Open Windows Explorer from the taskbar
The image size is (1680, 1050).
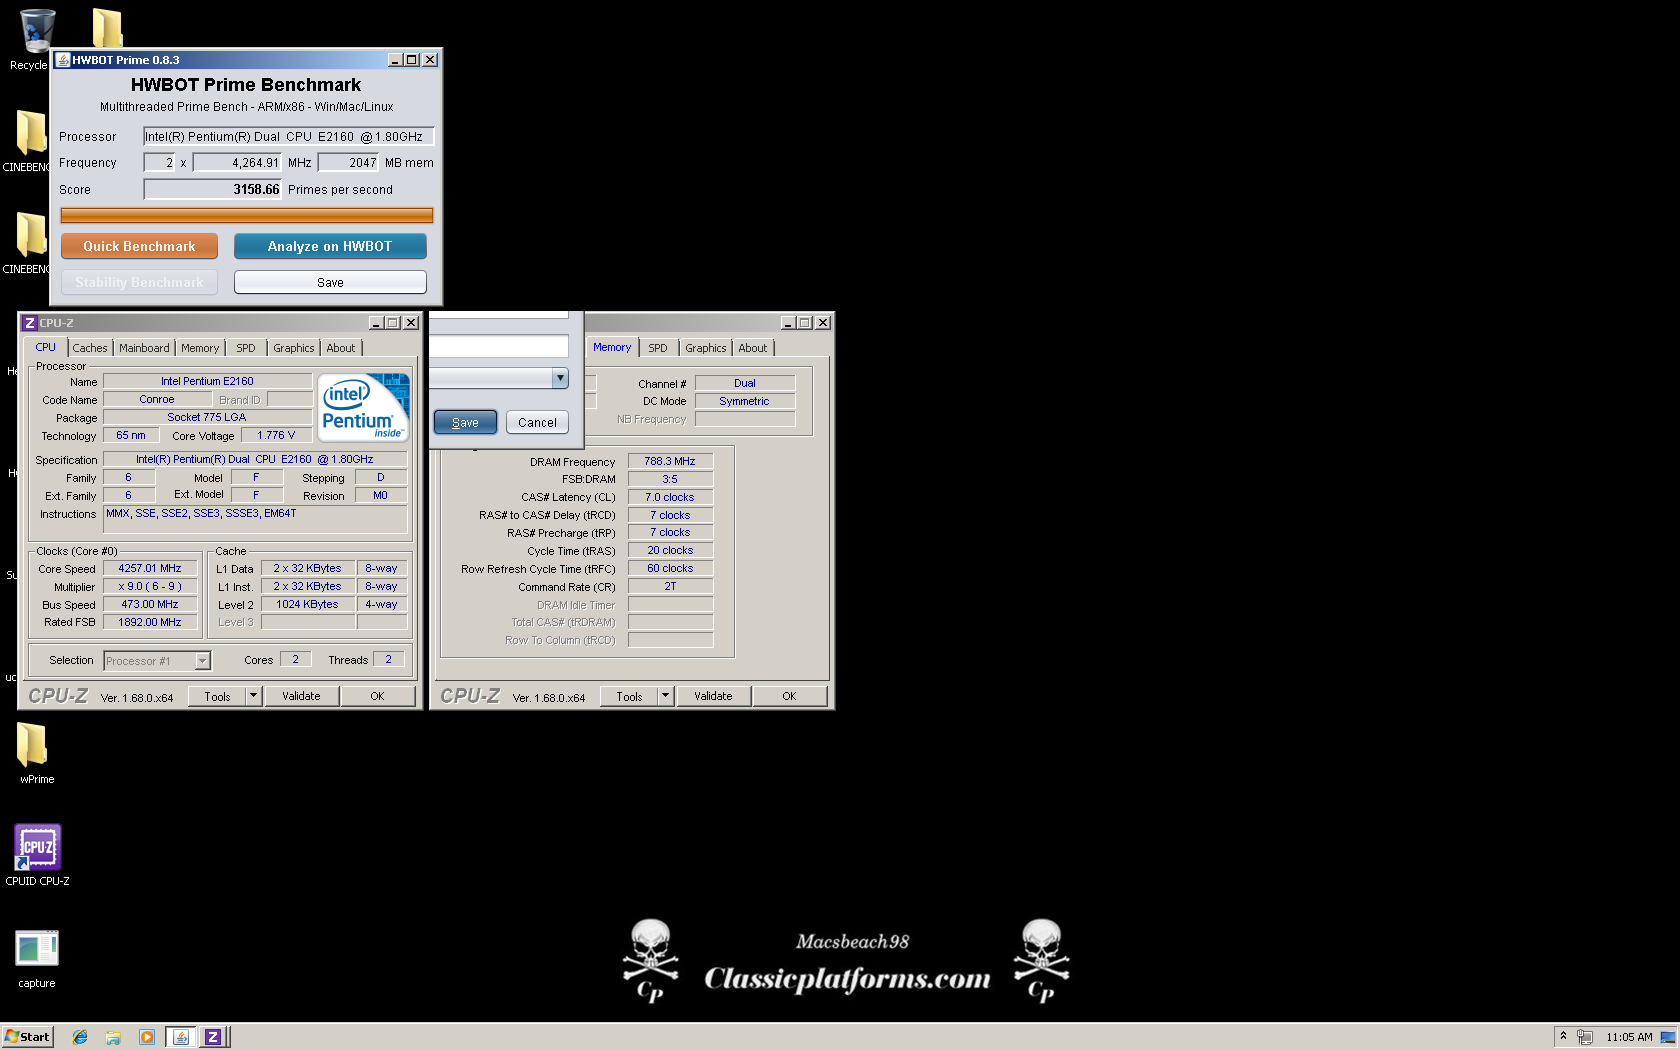[x=113, y=1037]
